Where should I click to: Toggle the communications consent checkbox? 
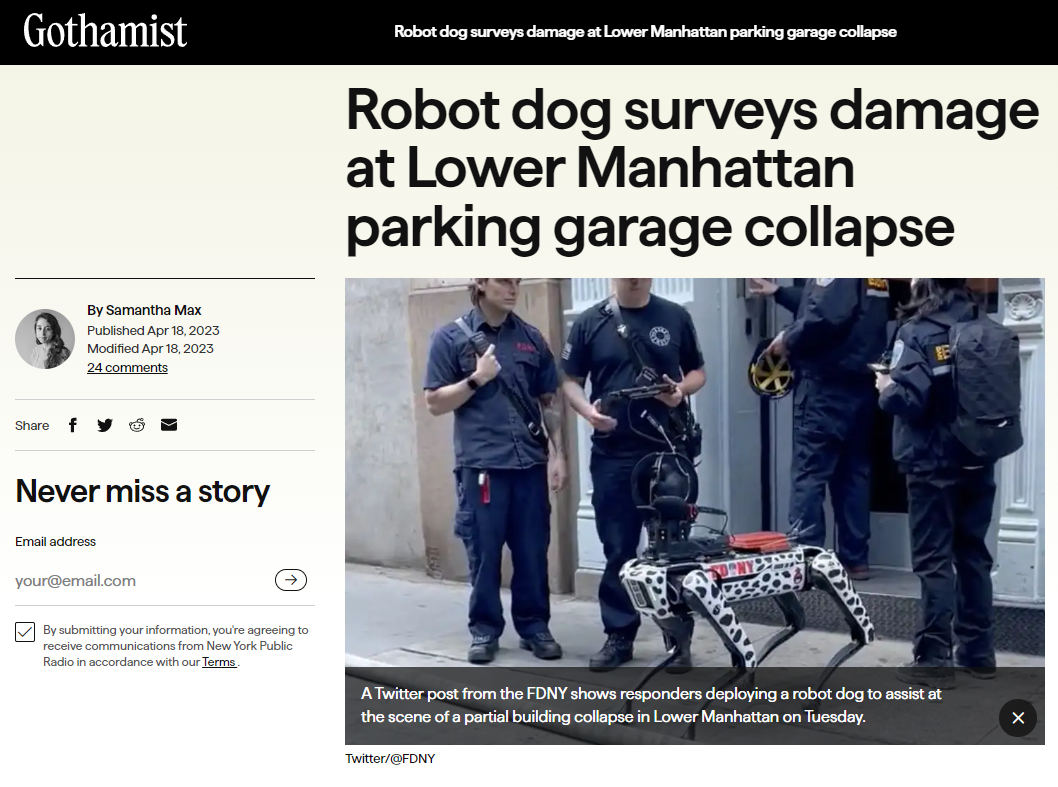coord(25,632)
